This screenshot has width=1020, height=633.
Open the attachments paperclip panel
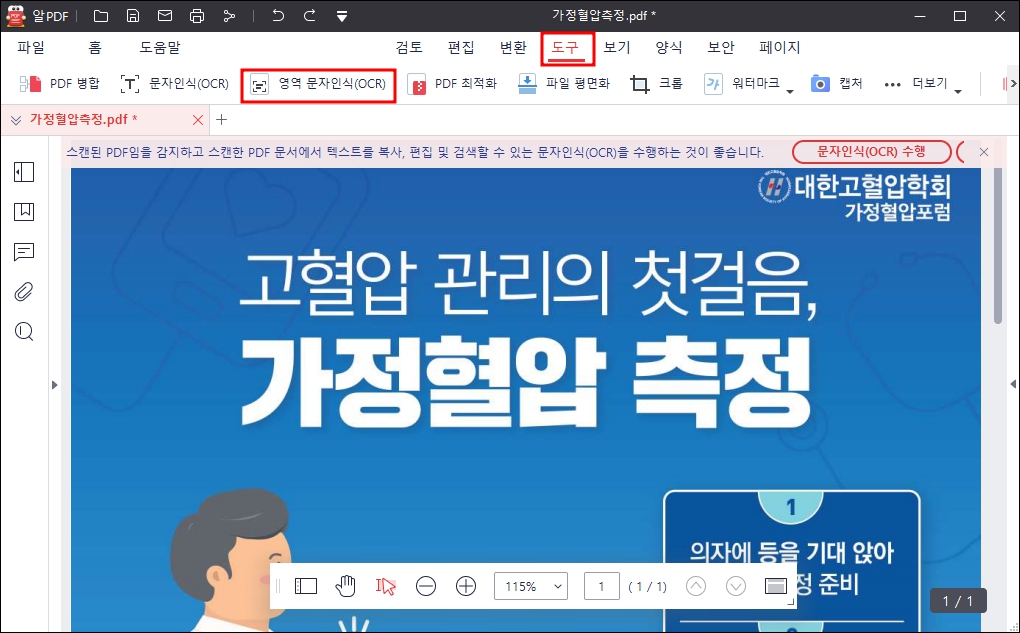point(24,292)
